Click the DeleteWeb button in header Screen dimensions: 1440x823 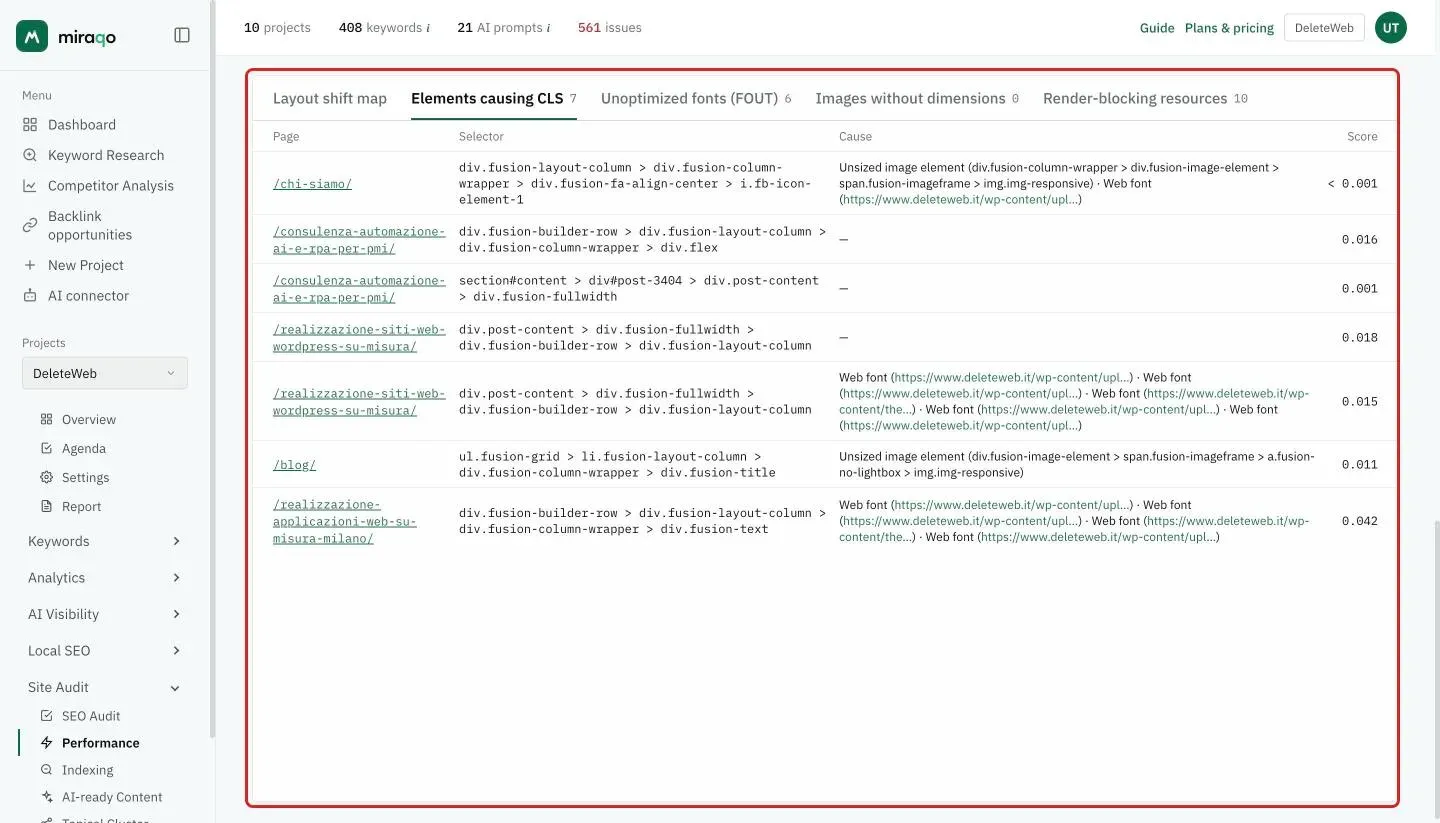pos(1324,28)
